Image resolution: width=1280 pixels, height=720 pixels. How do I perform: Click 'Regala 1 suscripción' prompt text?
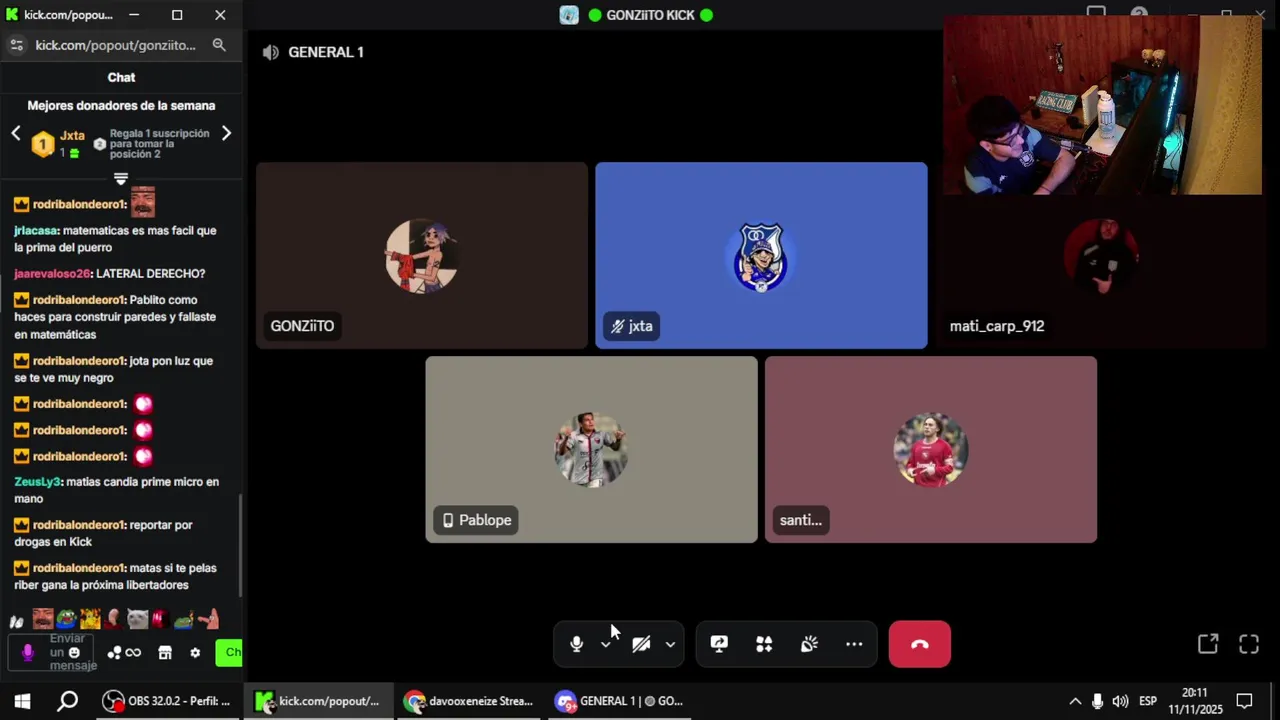point(160,143)
